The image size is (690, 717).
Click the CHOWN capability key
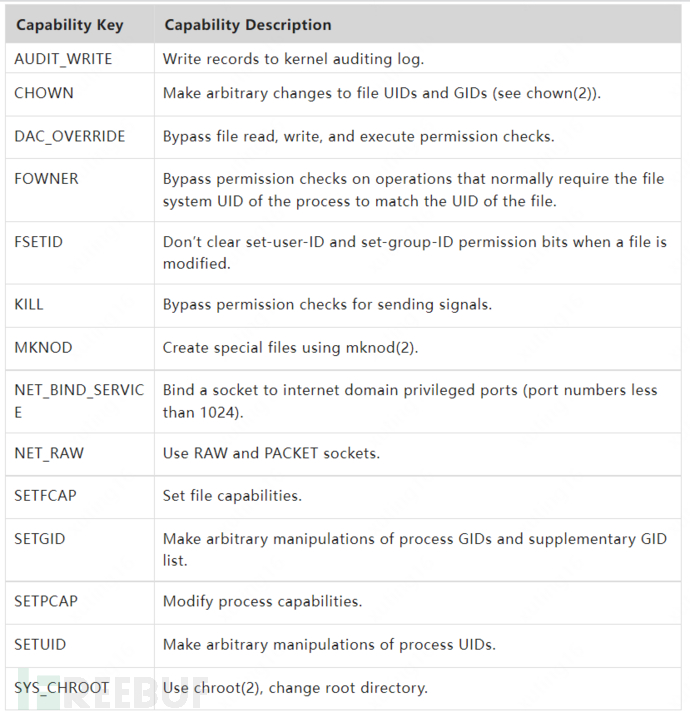click(45, 93)
